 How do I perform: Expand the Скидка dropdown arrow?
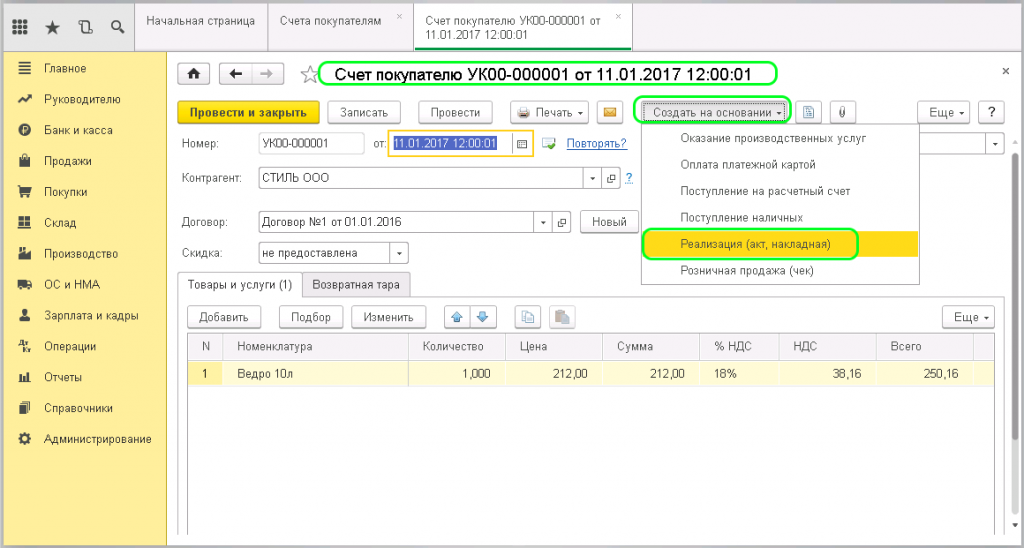[398, 253]
